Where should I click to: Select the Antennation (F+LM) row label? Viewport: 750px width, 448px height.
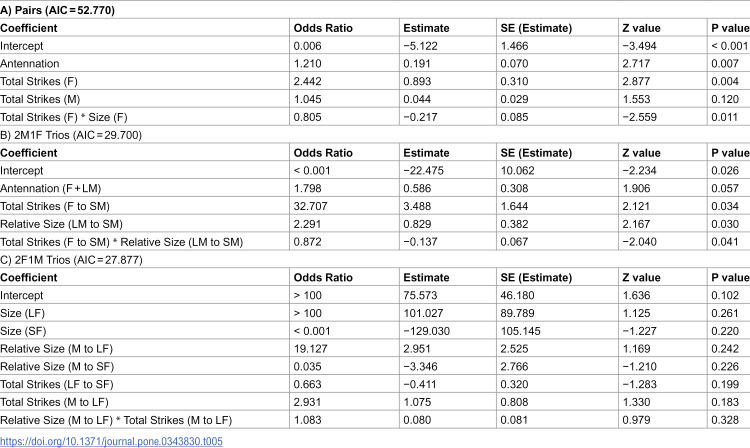pos(51,188)
